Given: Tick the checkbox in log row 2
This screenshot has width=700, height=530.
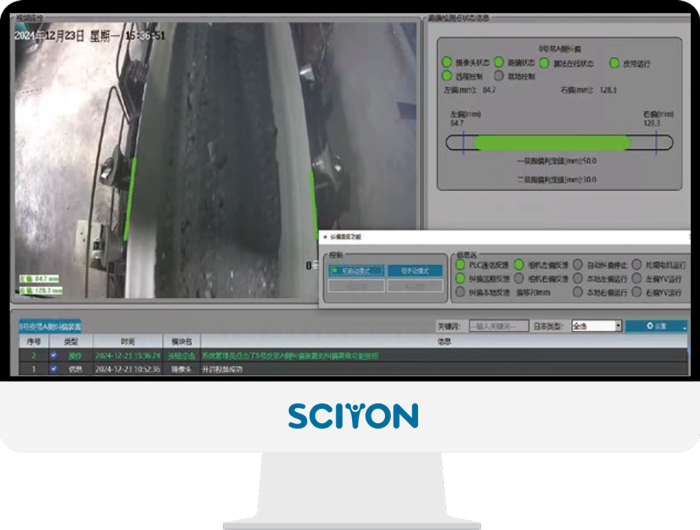Looking at the screenshot, I should pos(54,355).
